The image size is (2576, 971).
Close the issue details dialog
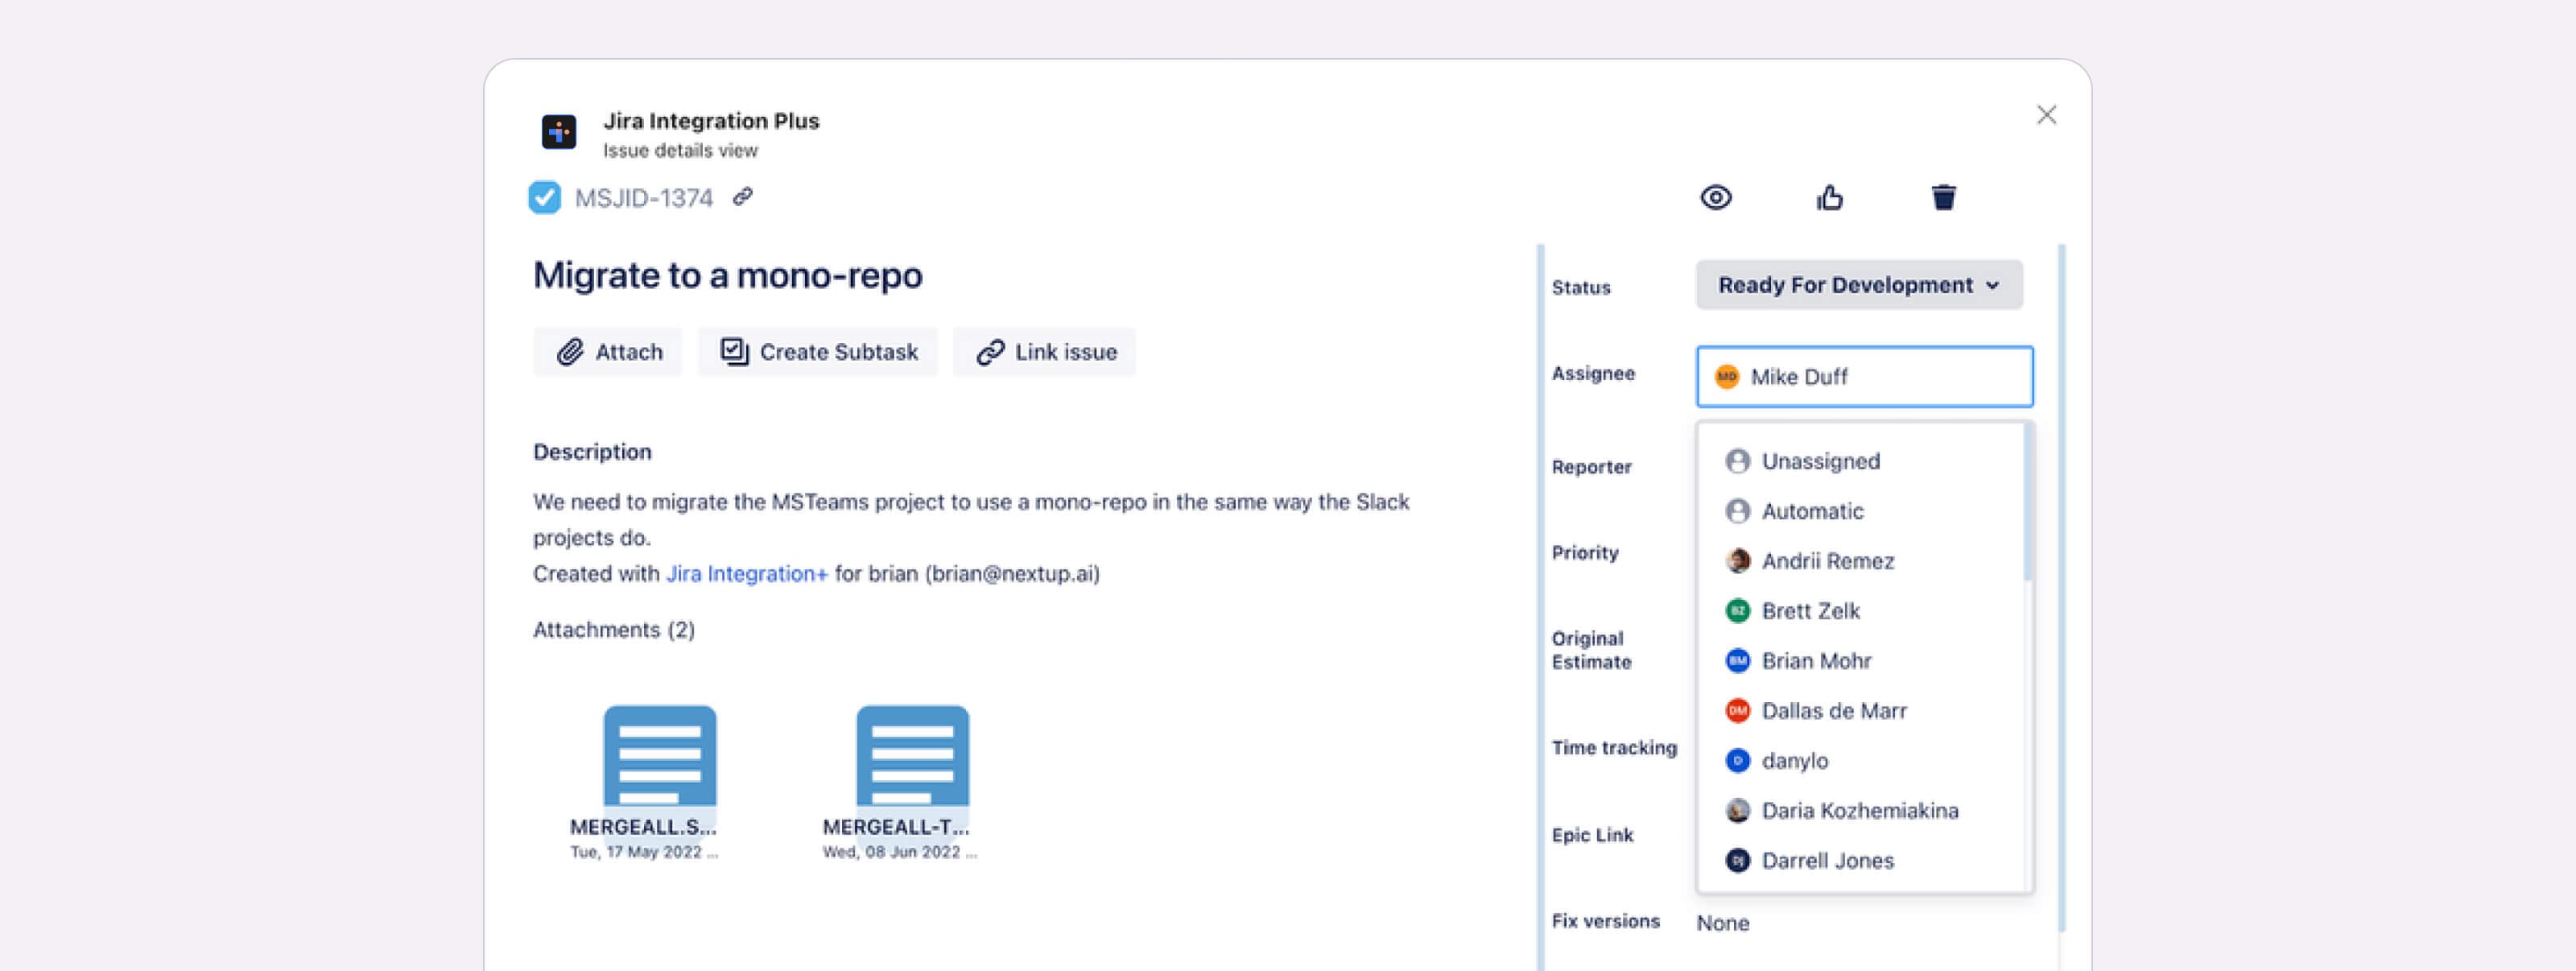pos(2046,116)
